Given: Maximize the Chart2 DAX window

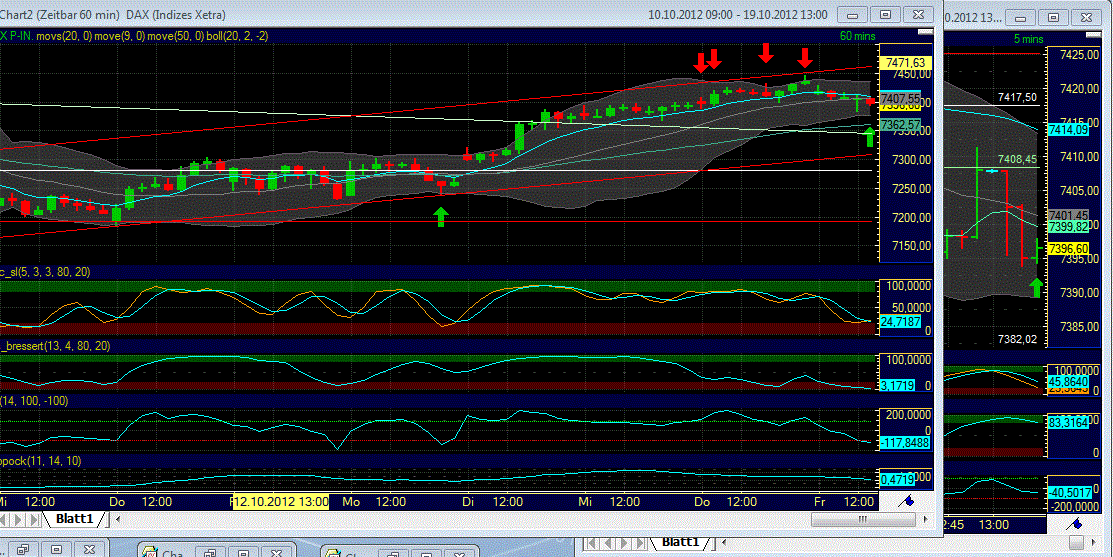Looking at the screenshot, I should tap(885, 14).
